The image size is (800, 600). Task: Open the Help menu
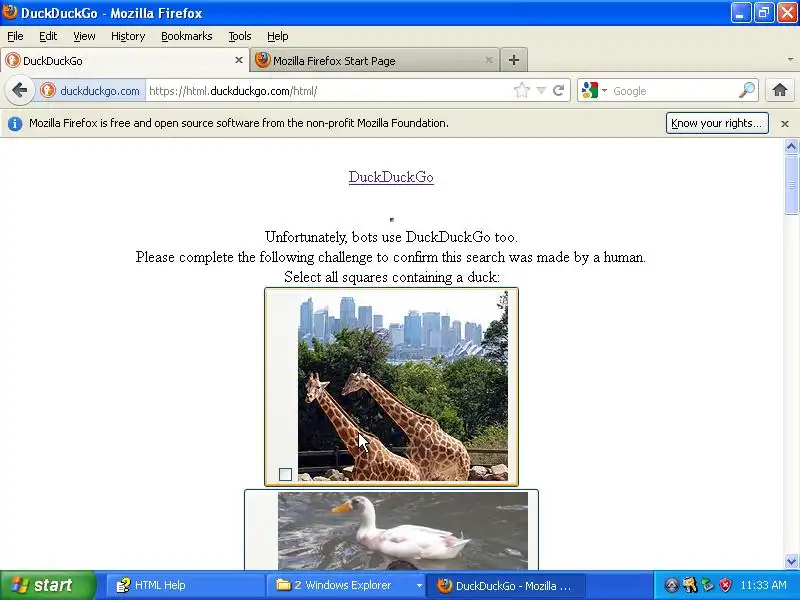(x=278, y=36)
